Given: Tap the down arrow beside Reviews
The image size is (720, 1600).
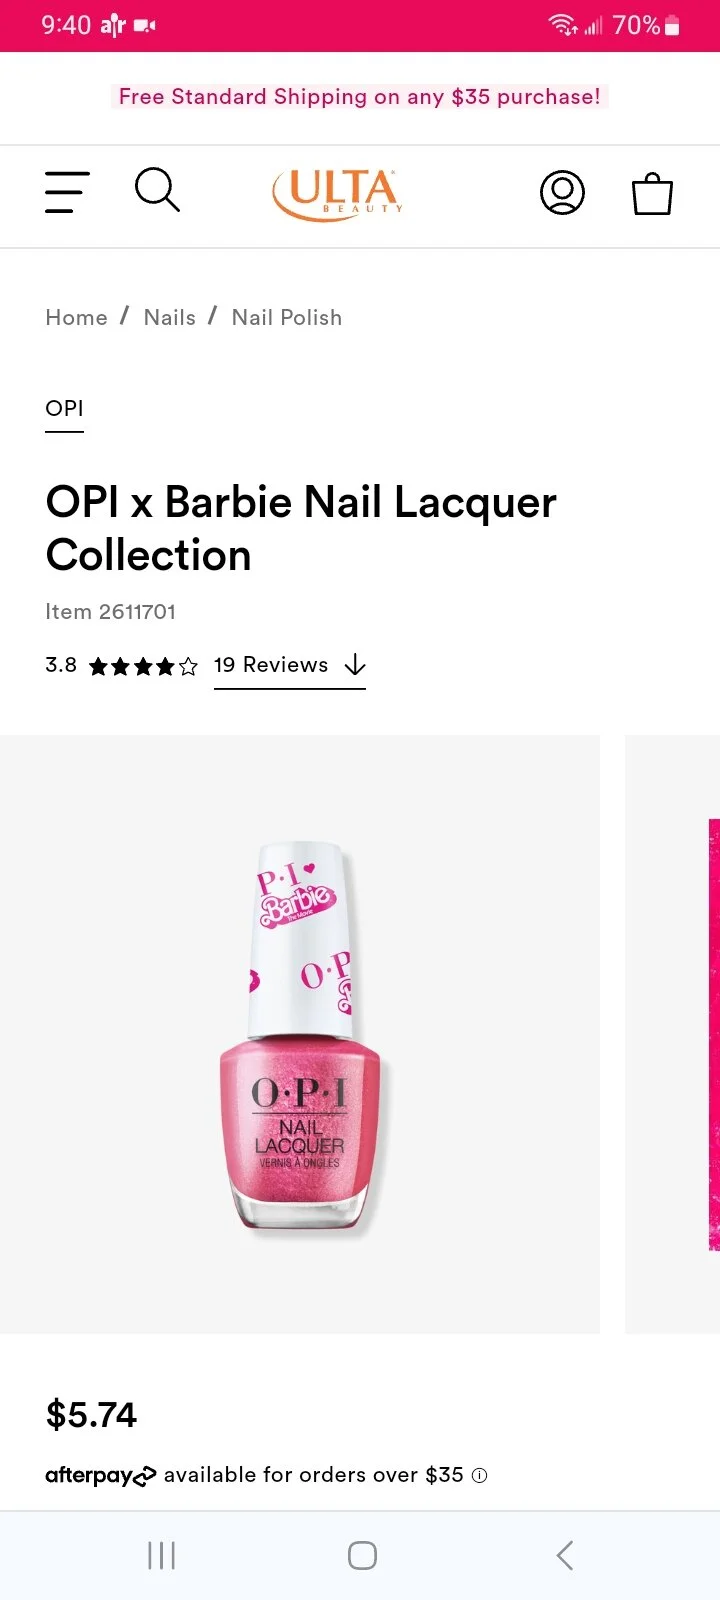Looking at the screenshot, I should click(355, 665).
